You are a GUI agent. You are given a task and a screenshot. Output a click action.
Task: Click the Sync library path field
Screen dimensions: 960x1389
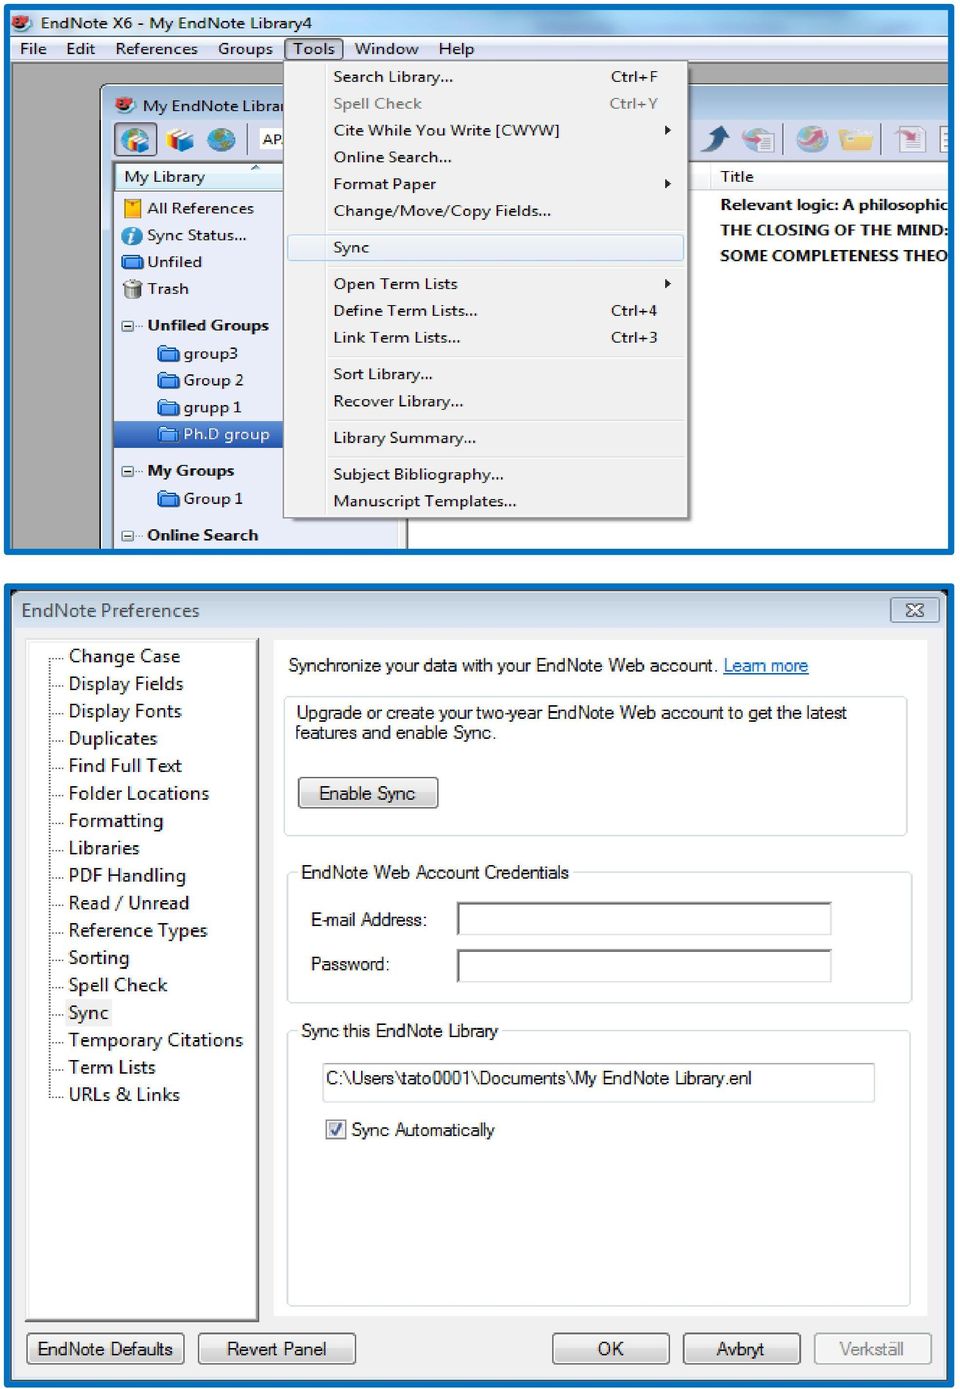(x=598, y=1081)
